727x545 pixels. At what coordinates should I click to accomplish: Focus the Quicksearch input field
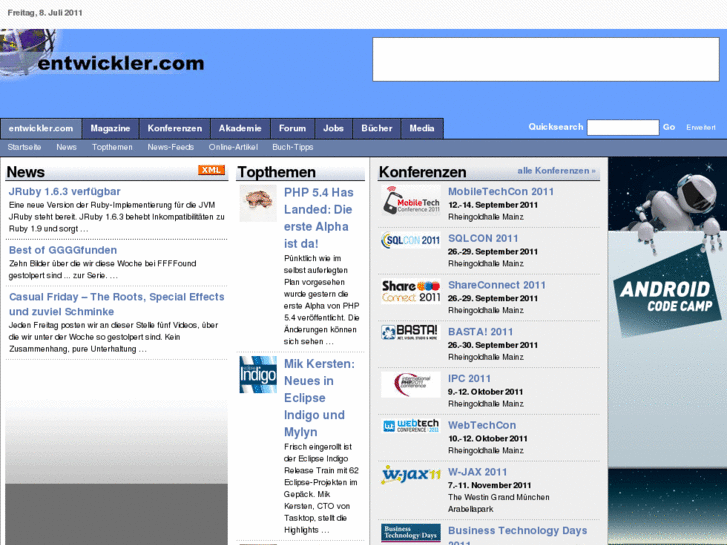click(623, 127)
